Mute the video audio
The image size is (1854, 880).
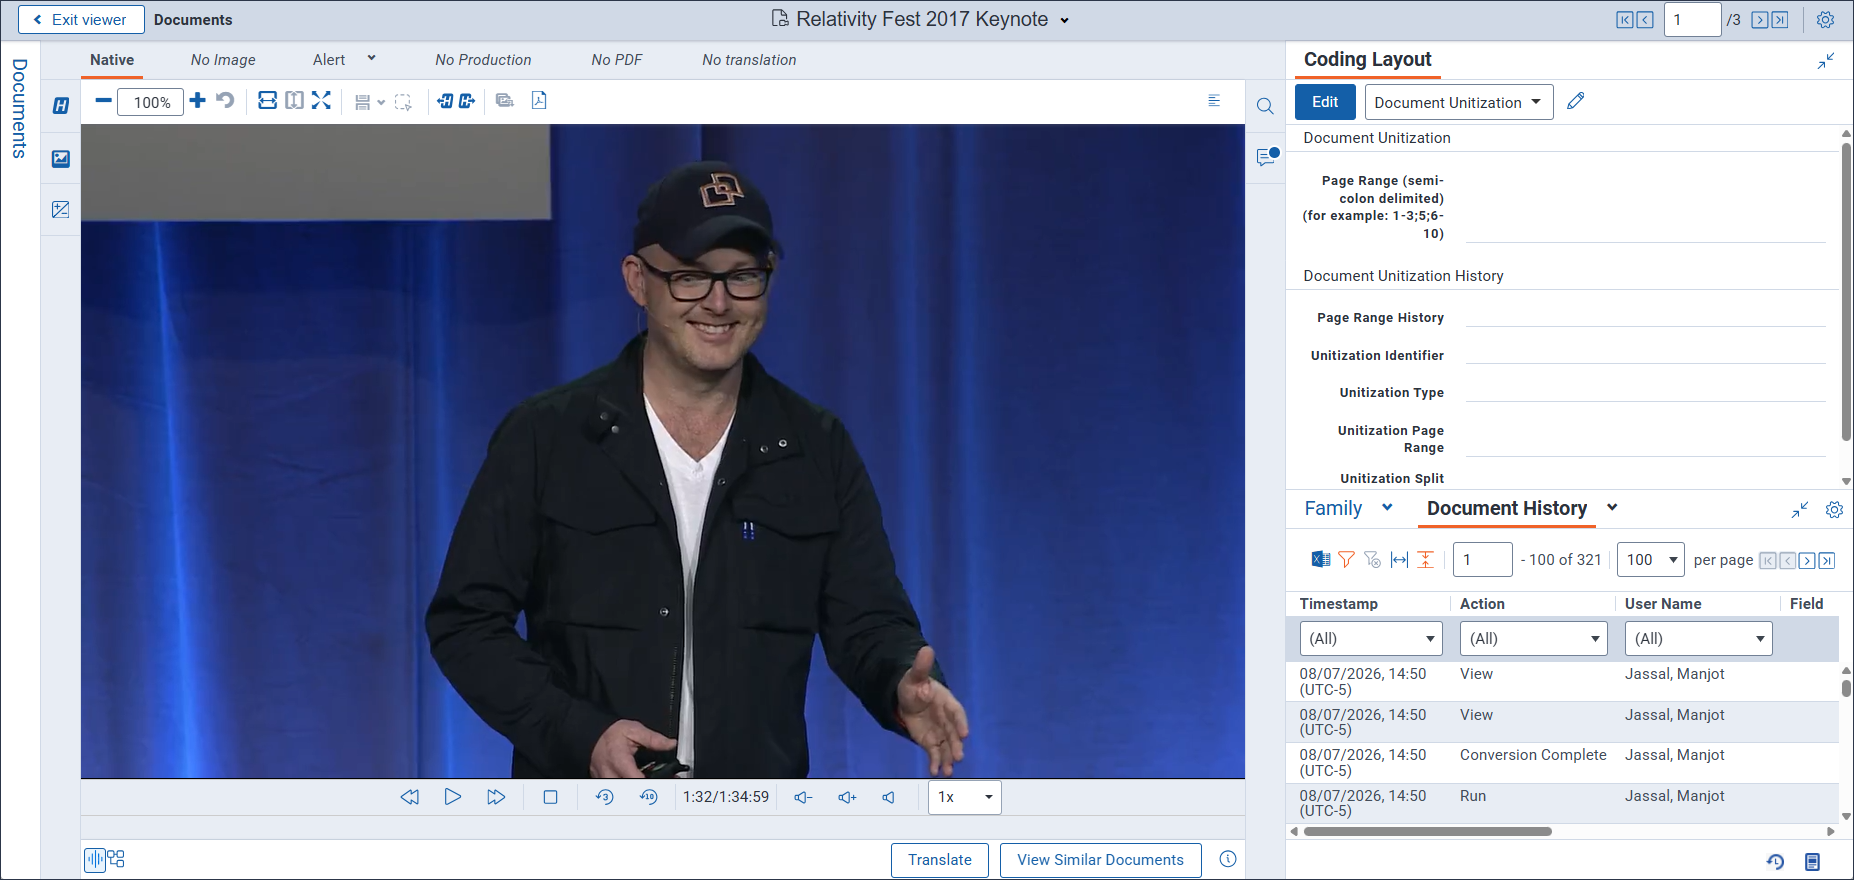[x=888, y=797]
